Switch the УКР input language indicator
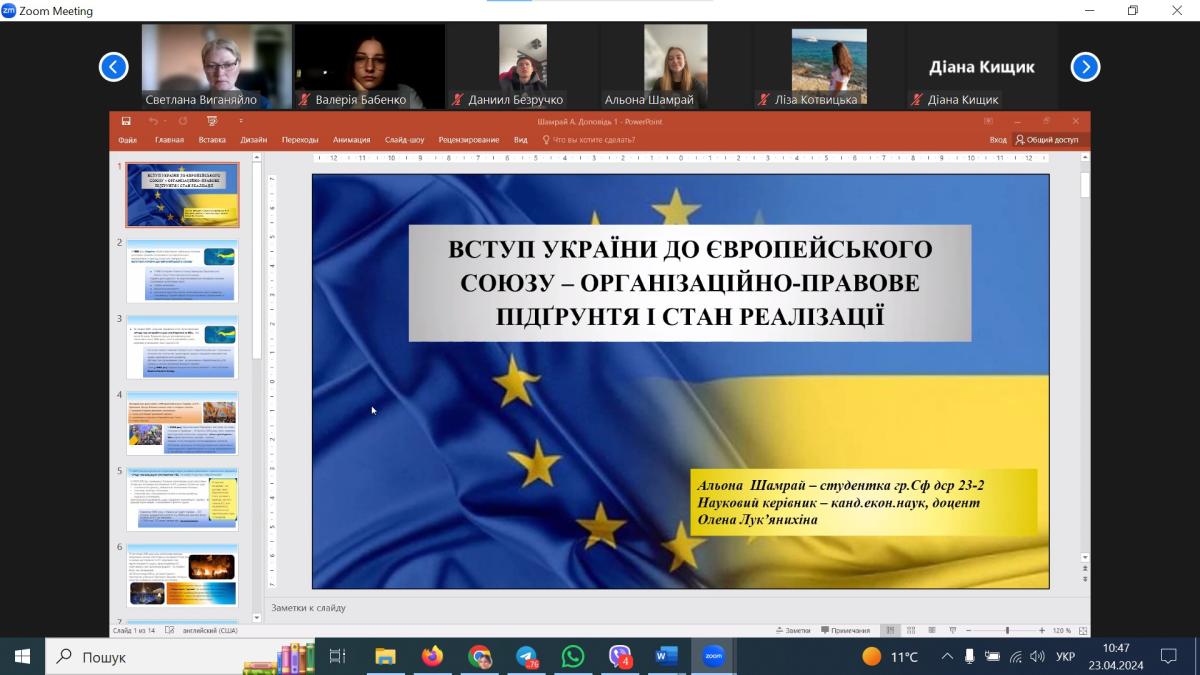This screenshot has height=675, width=1200. pos(1066,656)
